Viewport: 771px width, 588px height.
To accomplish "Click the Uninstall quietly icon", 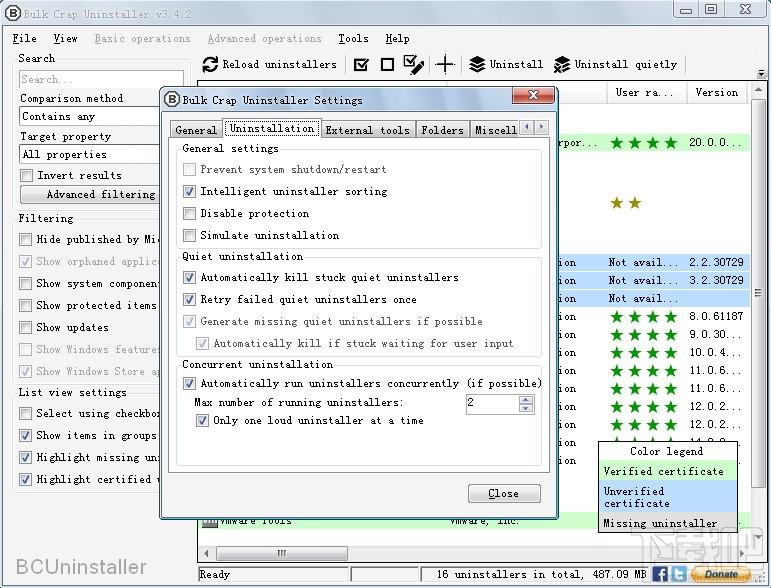I will tap(562, 64).
